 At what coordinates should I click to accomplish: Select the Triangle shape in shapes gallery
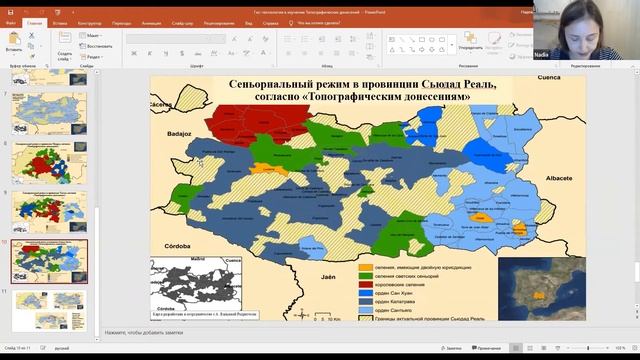coord(392,49)
